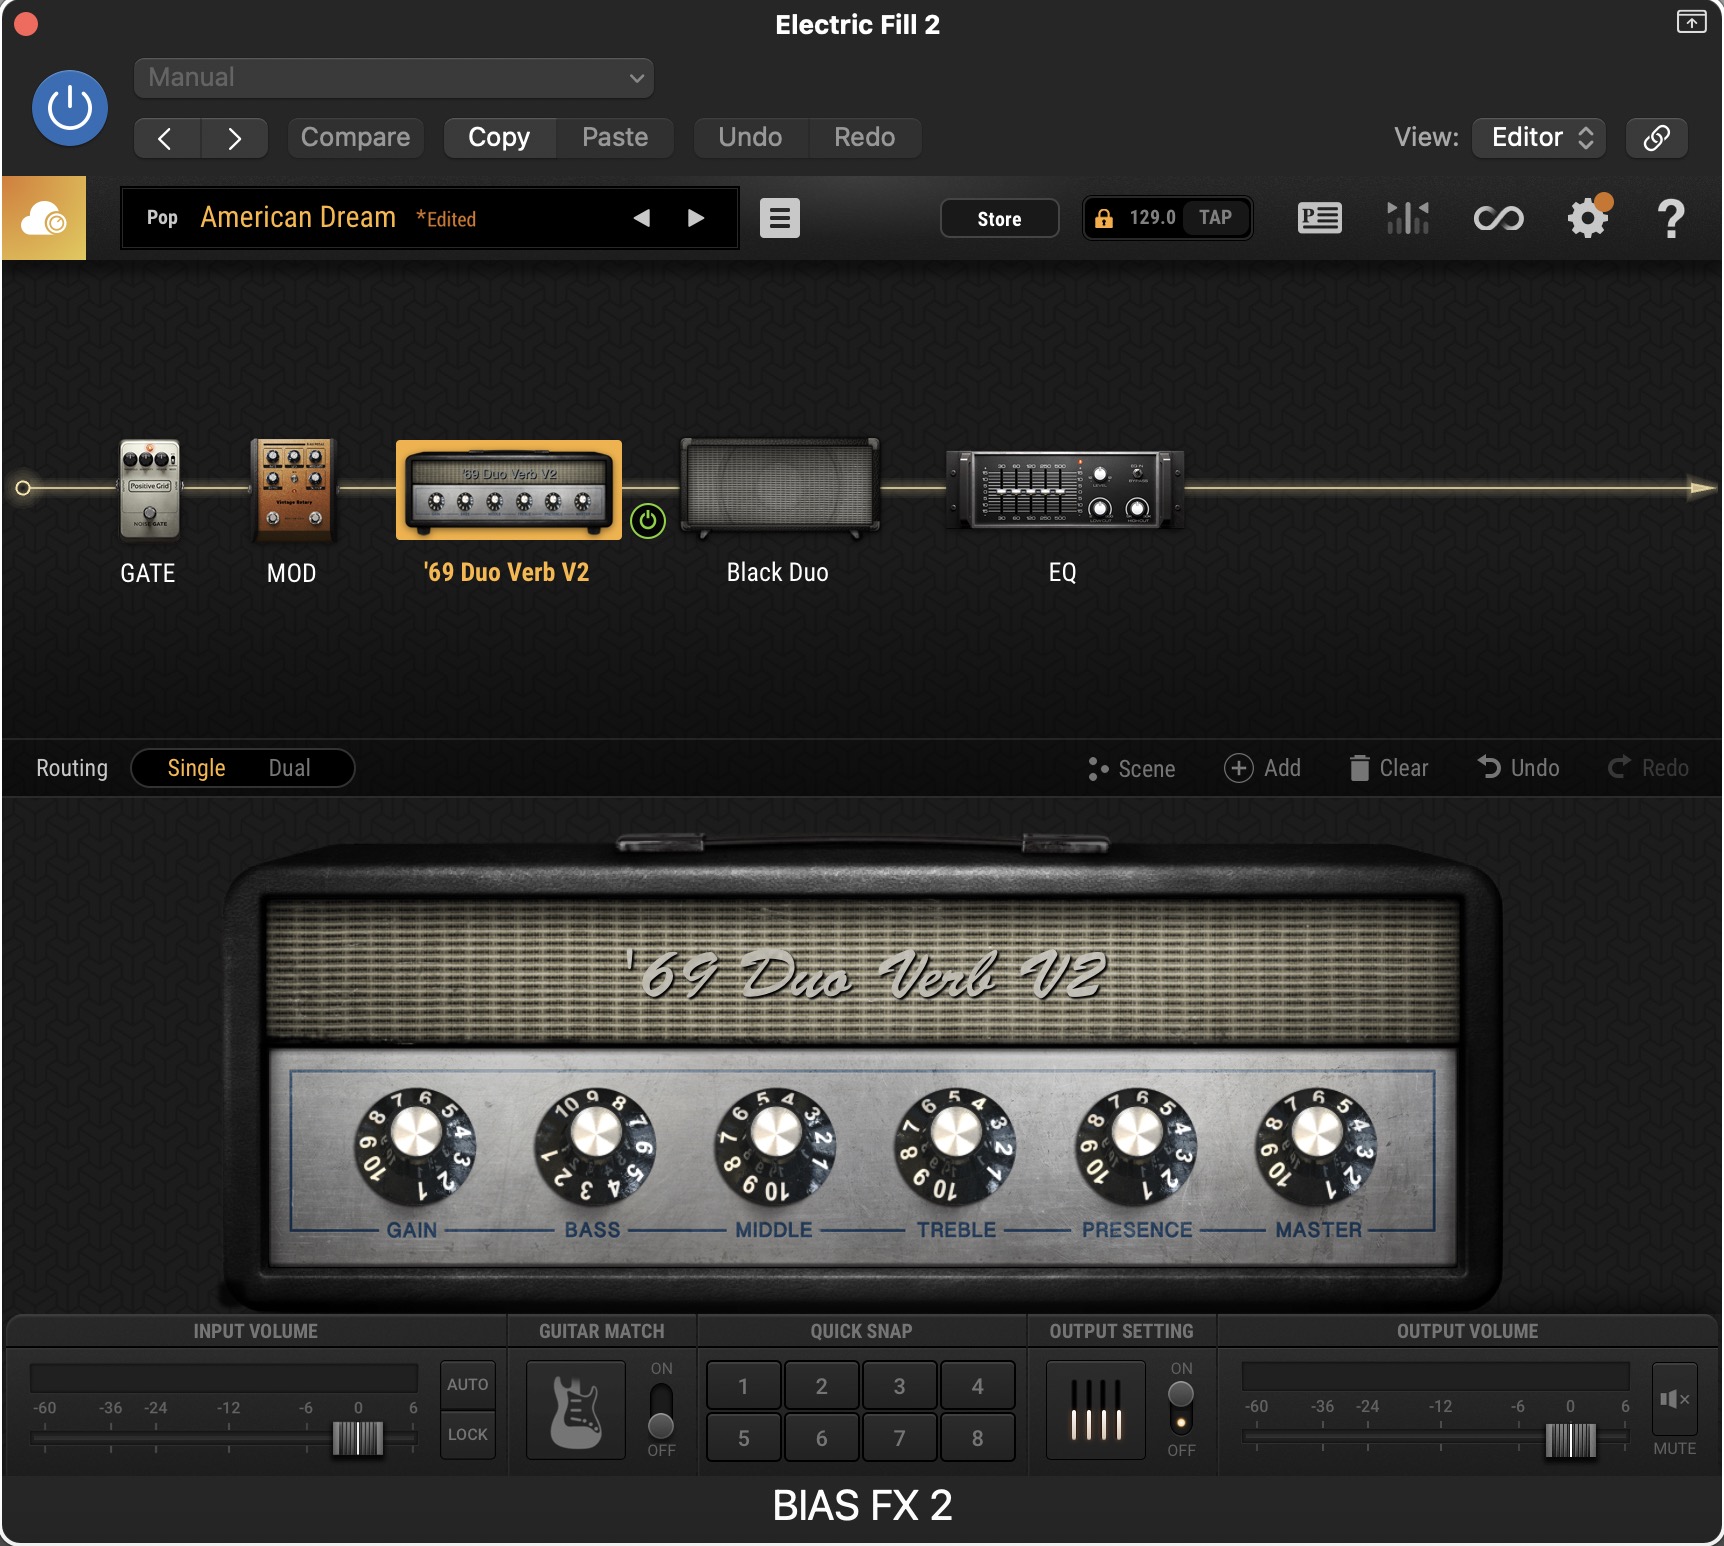Click the Compare button
This screenshot has width=1724, height=1546.
(x=355, y=138)
